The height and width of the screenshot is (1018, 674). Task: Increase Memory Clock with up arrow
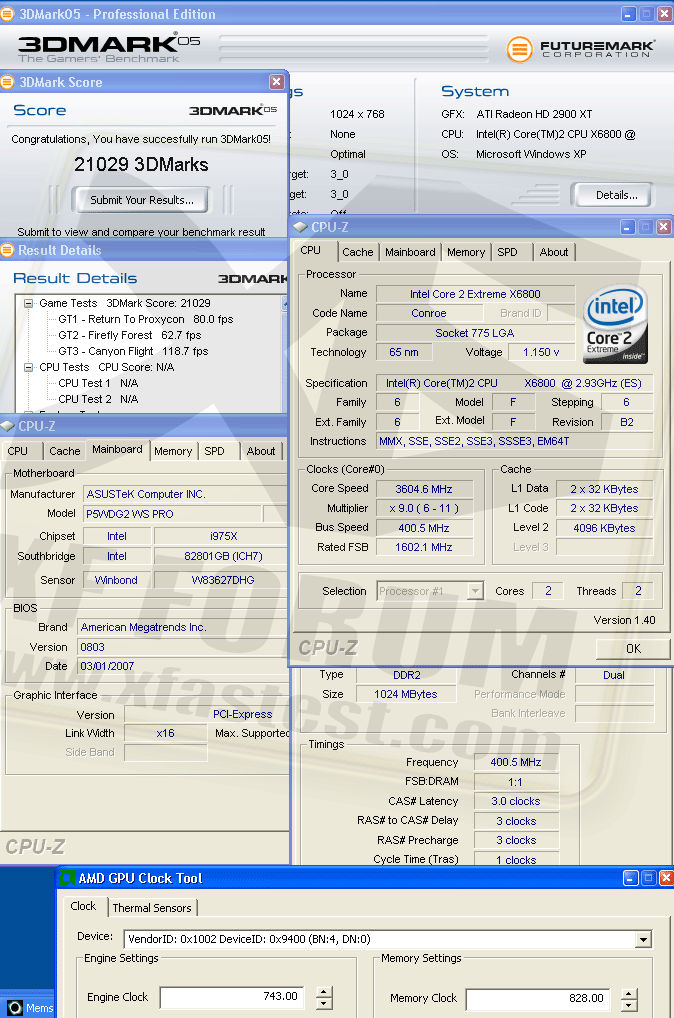(x=629, y=993)
